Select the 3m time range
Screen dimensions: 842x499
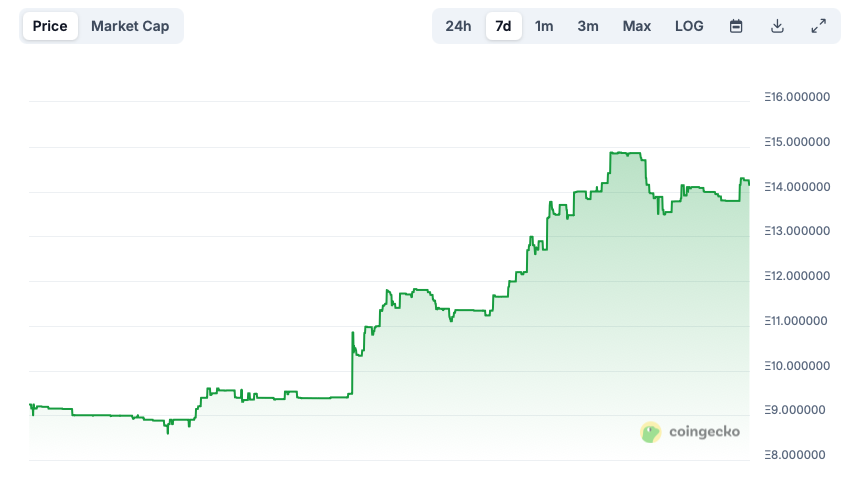[x=588, y=26]
